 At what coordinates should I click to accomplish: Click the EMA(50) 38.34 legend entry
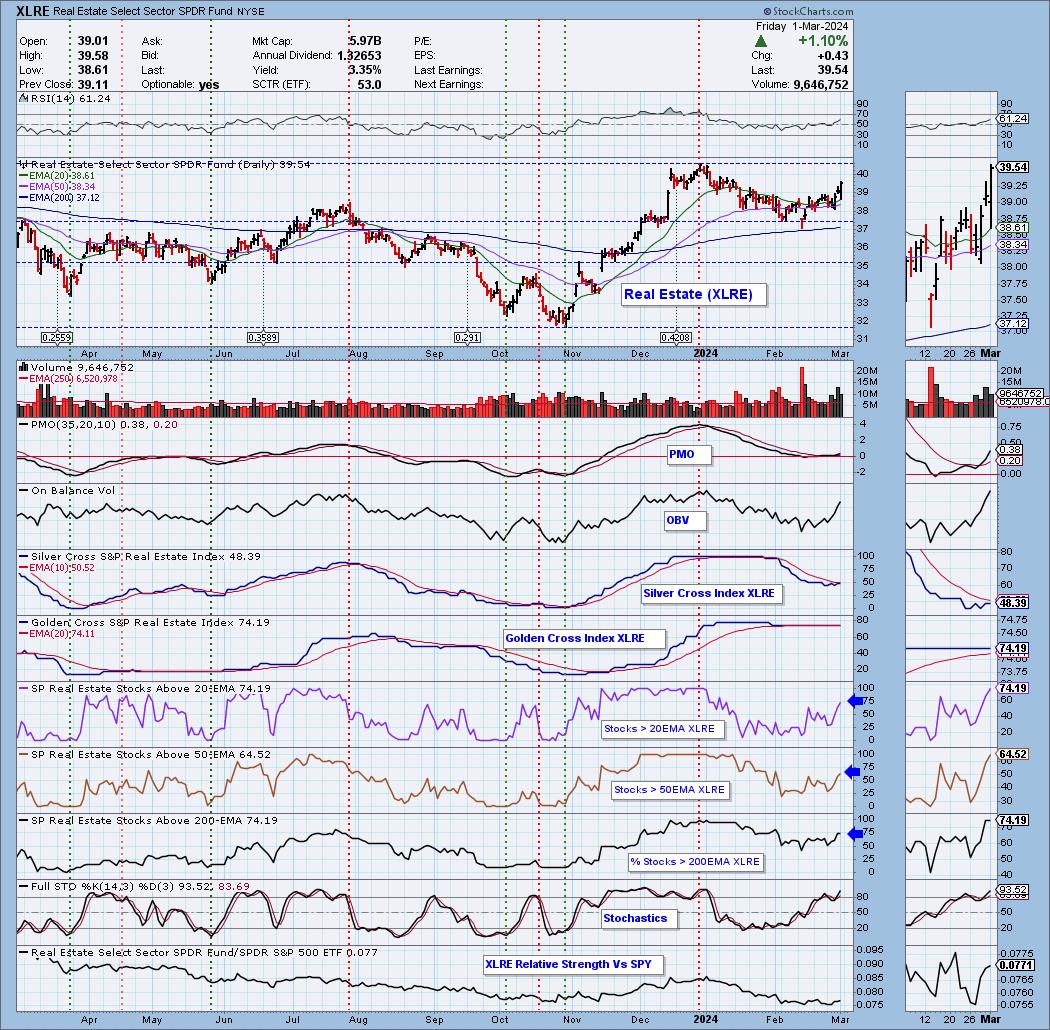[57, 186]
